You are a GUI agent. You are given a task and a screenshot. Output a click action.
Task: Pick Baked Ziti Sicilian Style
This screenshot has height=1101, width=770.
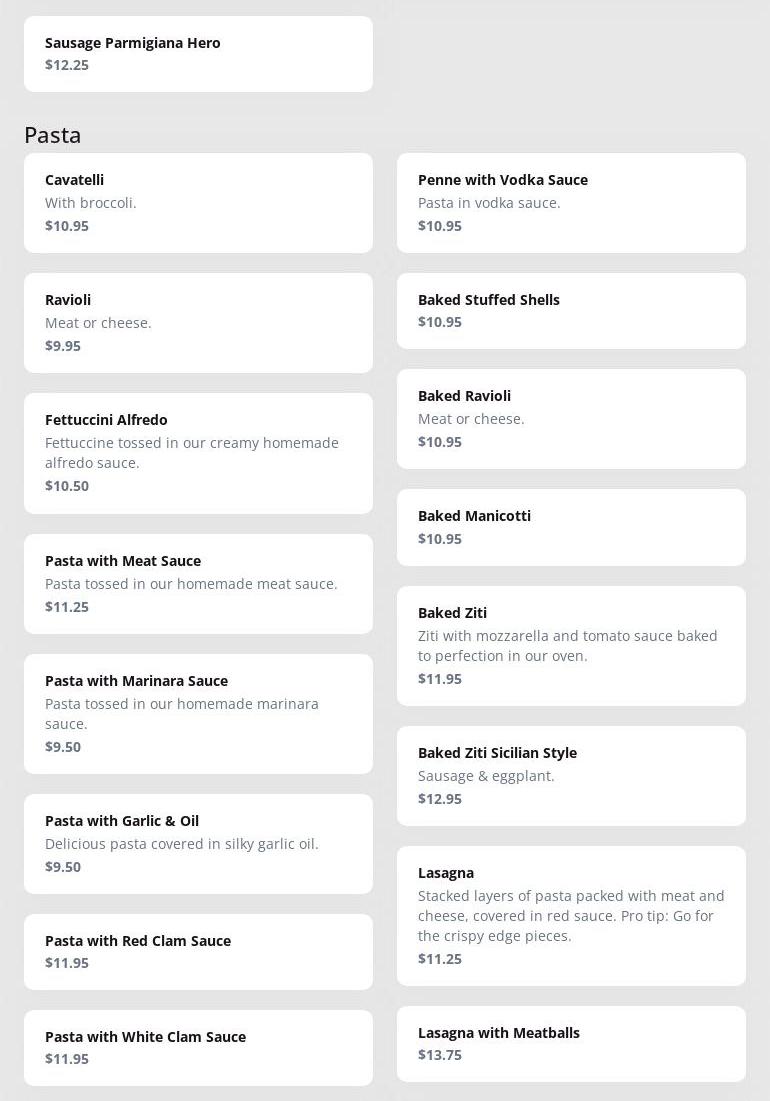pyautogui.click(x=571, y=776)
